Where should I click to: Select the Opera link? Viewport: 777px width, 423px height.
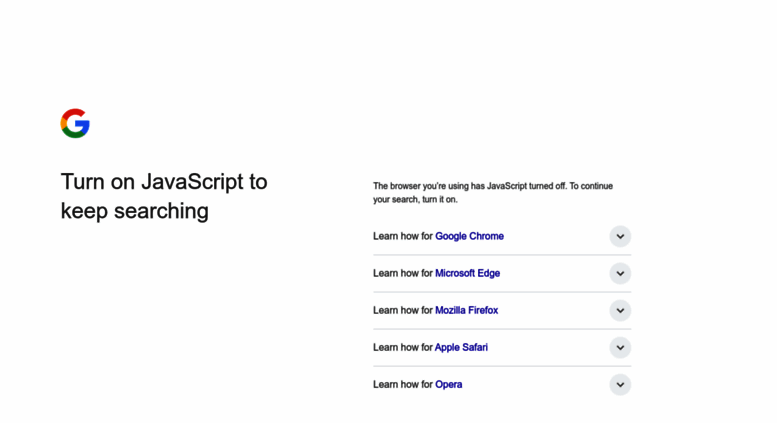(x=448, y=384)
